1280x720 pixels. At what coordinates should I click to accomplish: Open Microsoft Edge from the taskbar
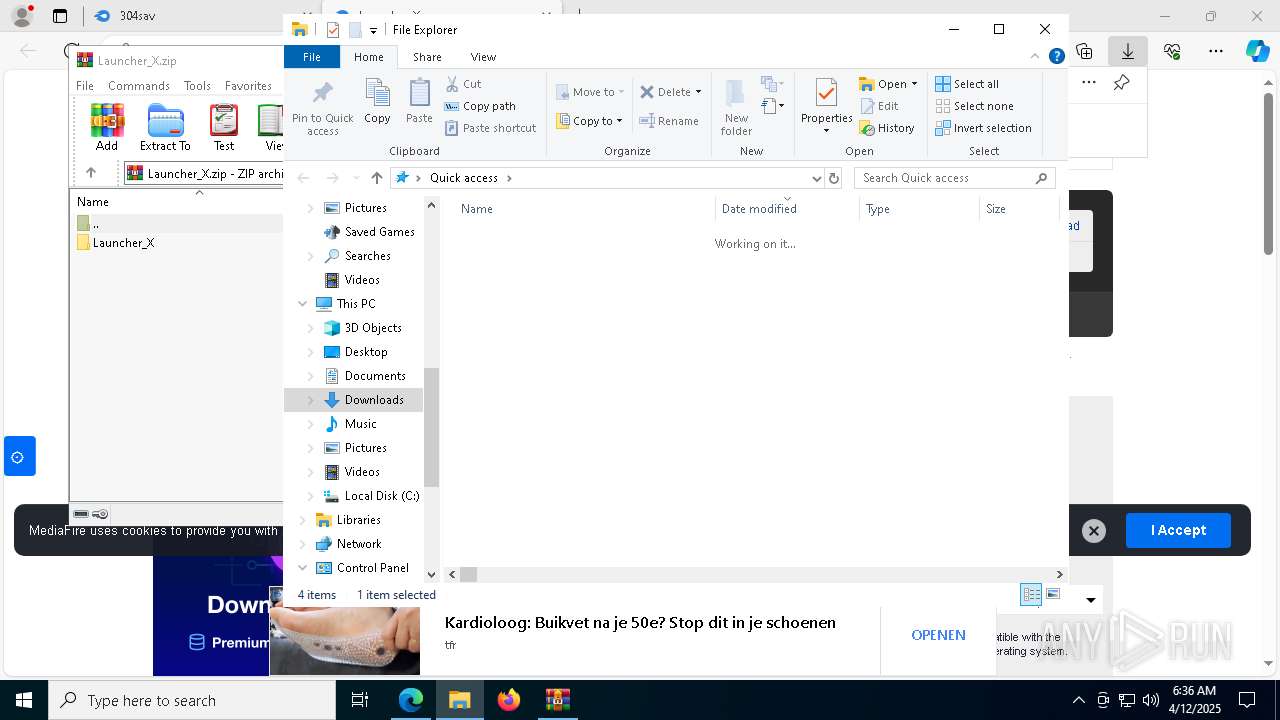click(411, 700)
